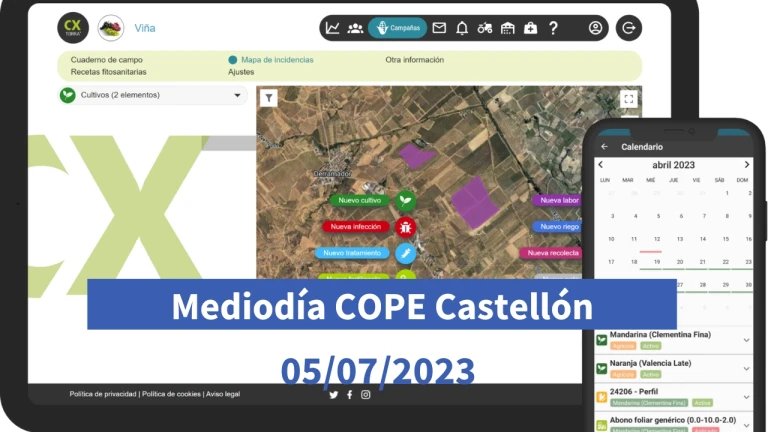Expand the Naranja (Valencia Late) entry

pyautogui.click(x=746, y=368)
